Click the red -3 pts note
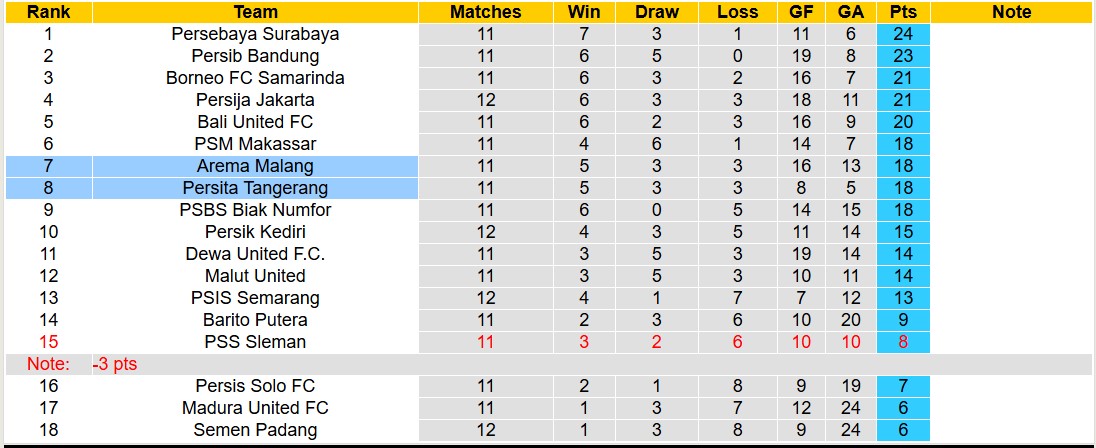 tap(115, 364)
